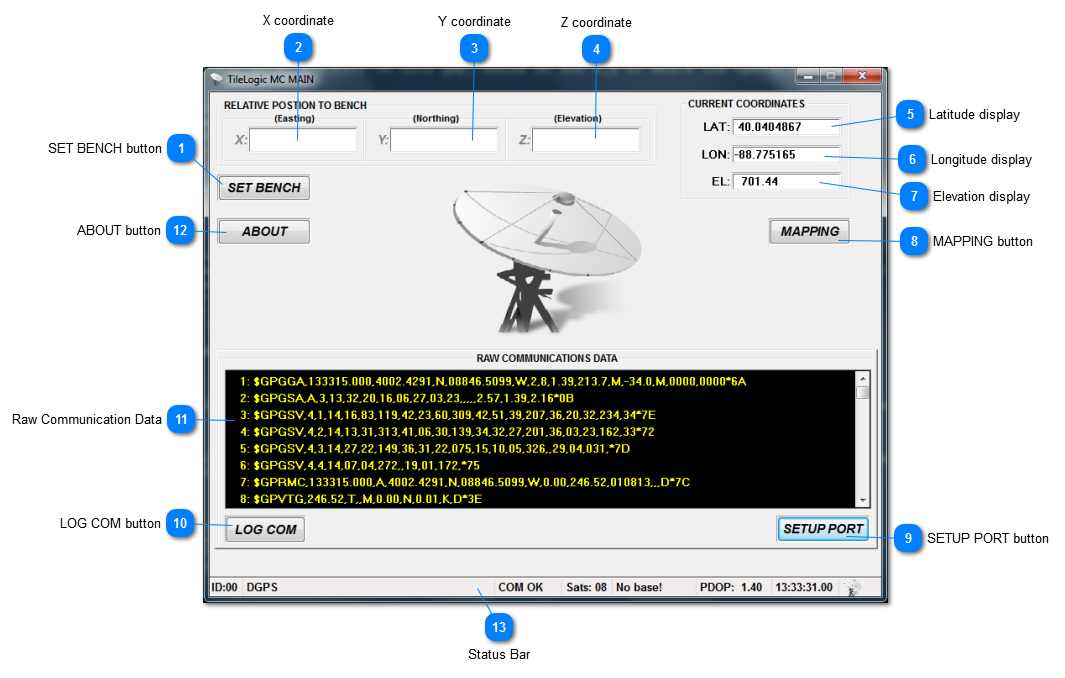Open the MAPPING view
The width and height of the screenshot is (1065, 678).
pos(809,231)
